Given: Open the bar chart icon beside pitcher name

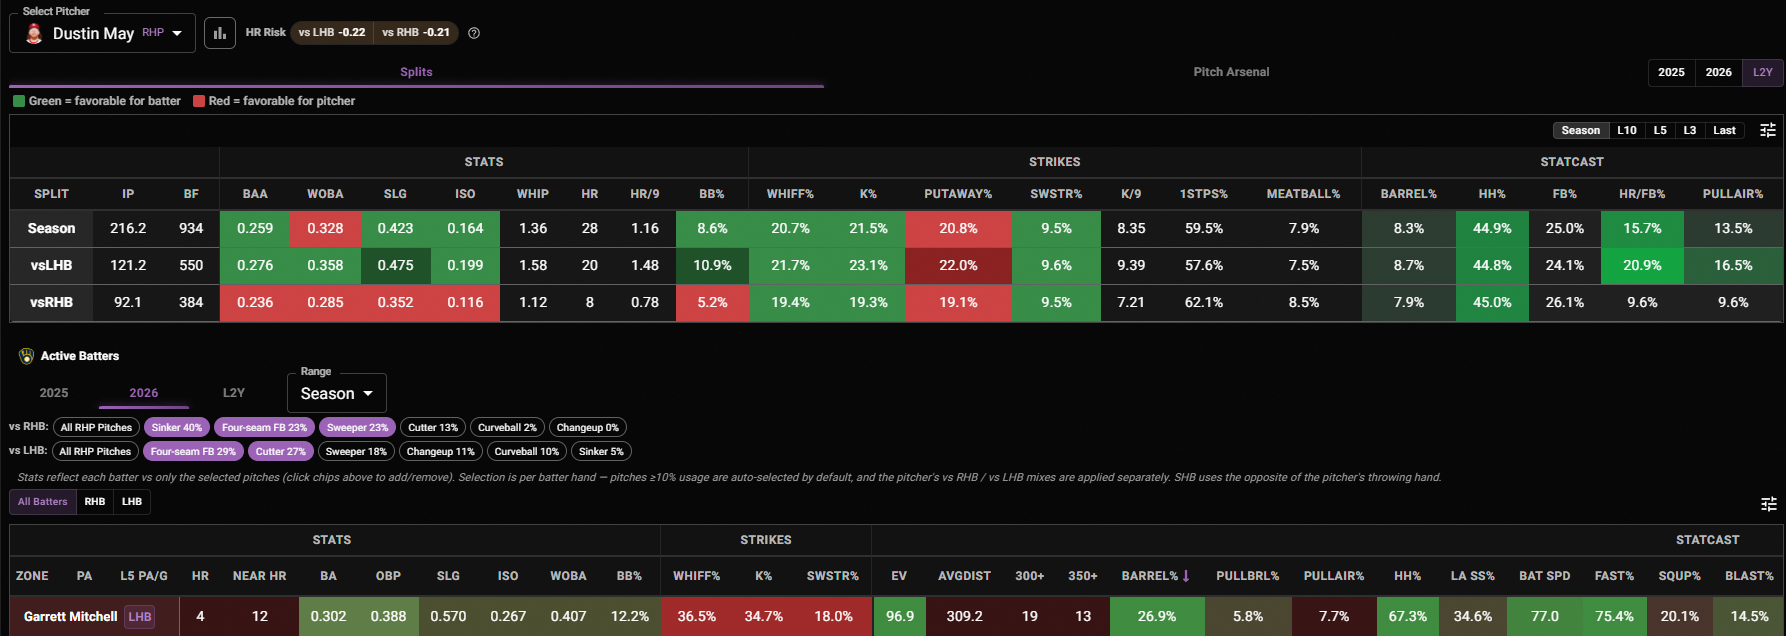Looking at the screenshot, I should 220,33.
